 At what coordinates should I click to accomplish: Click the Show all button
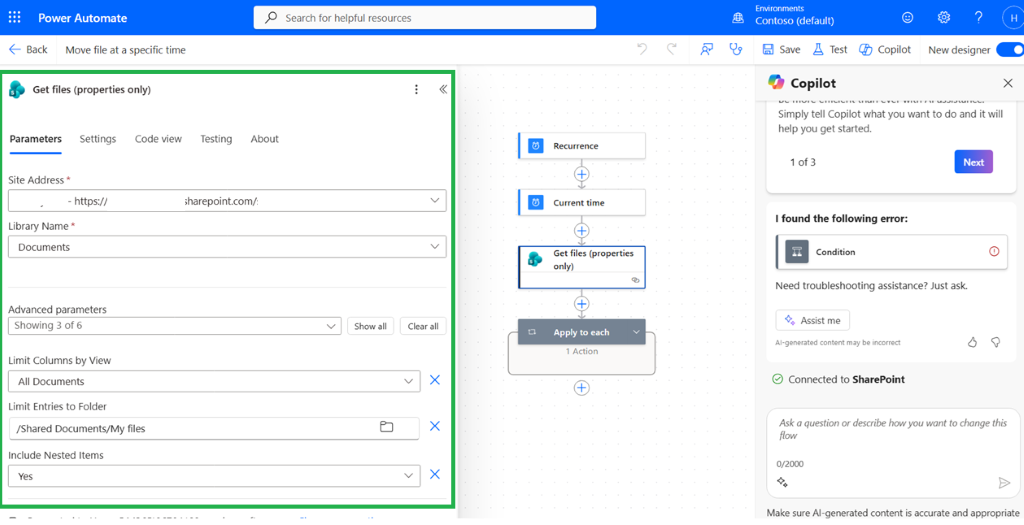[x=370, y=326]
